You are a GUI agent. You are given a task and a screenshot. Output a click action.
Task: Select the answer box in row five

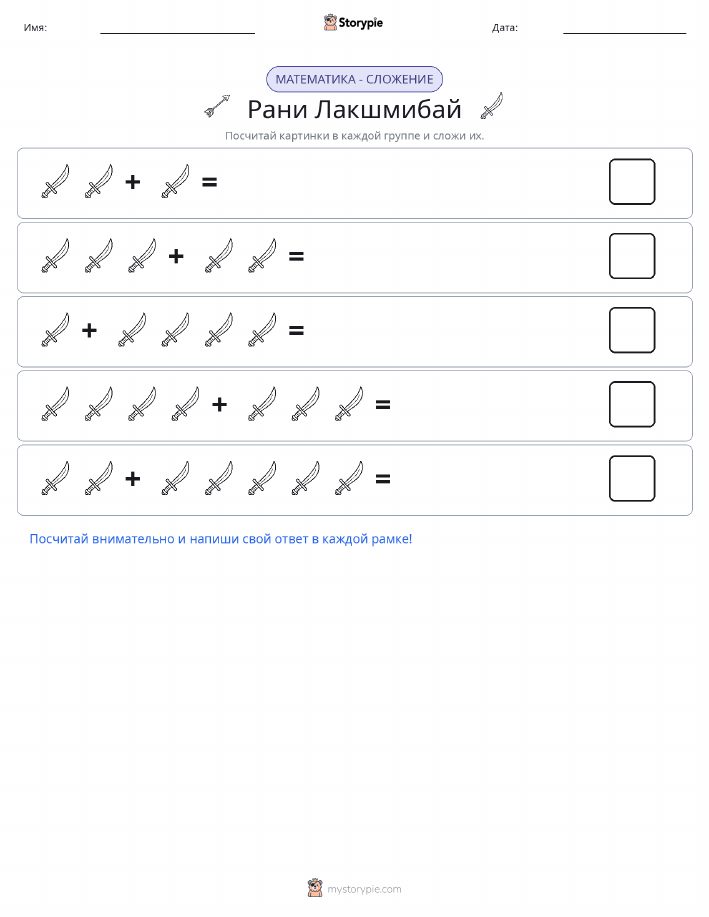click(632, 478)
